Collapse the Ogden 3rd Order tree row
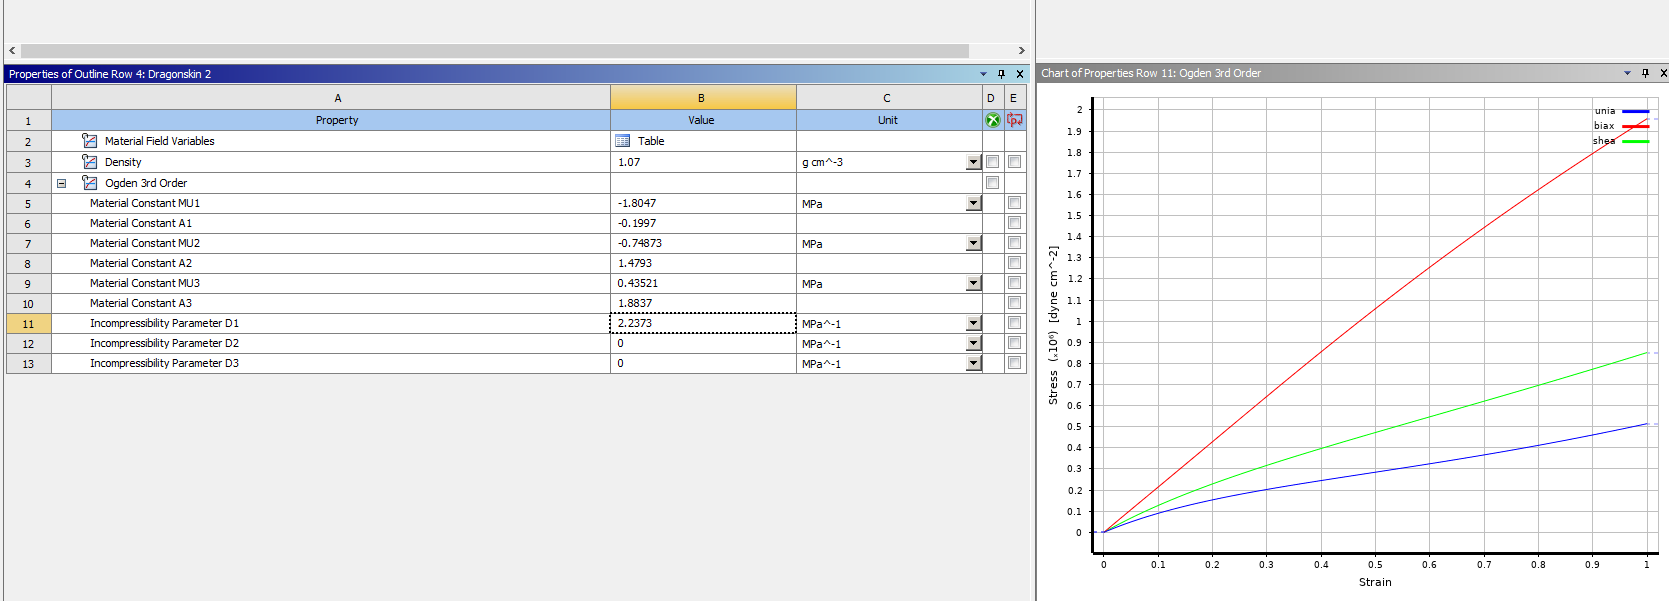This screenshot has width=1669, height=601. 61,183
